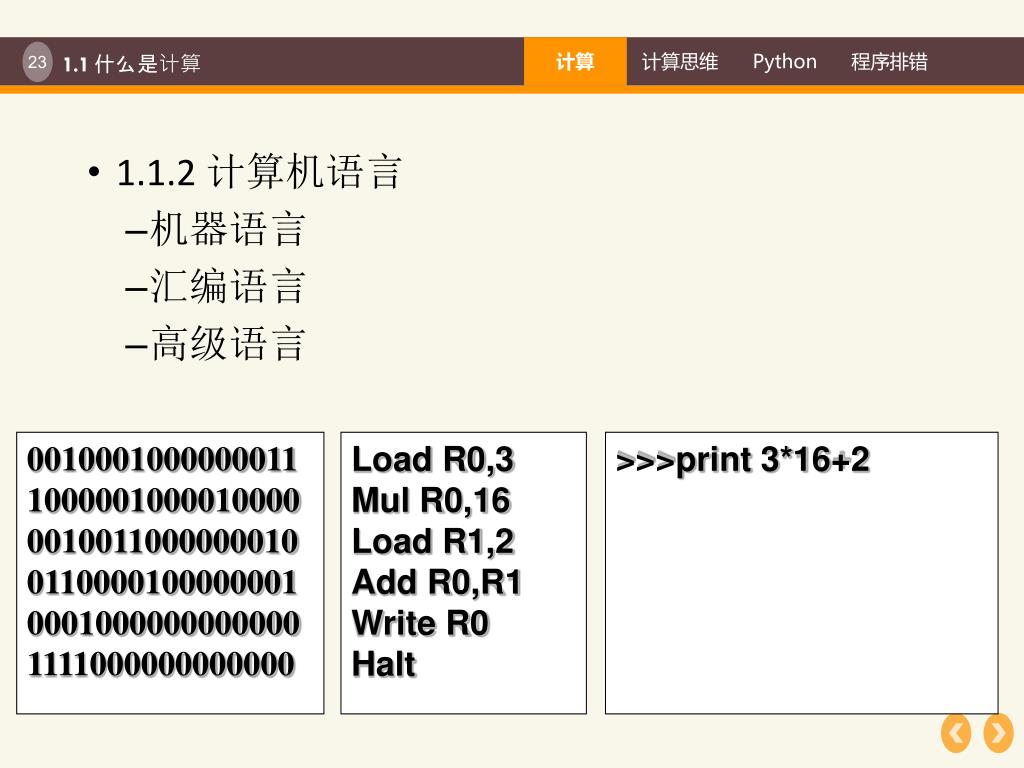
Task: Click the slide number 23 badge
Action: point(37,62)
